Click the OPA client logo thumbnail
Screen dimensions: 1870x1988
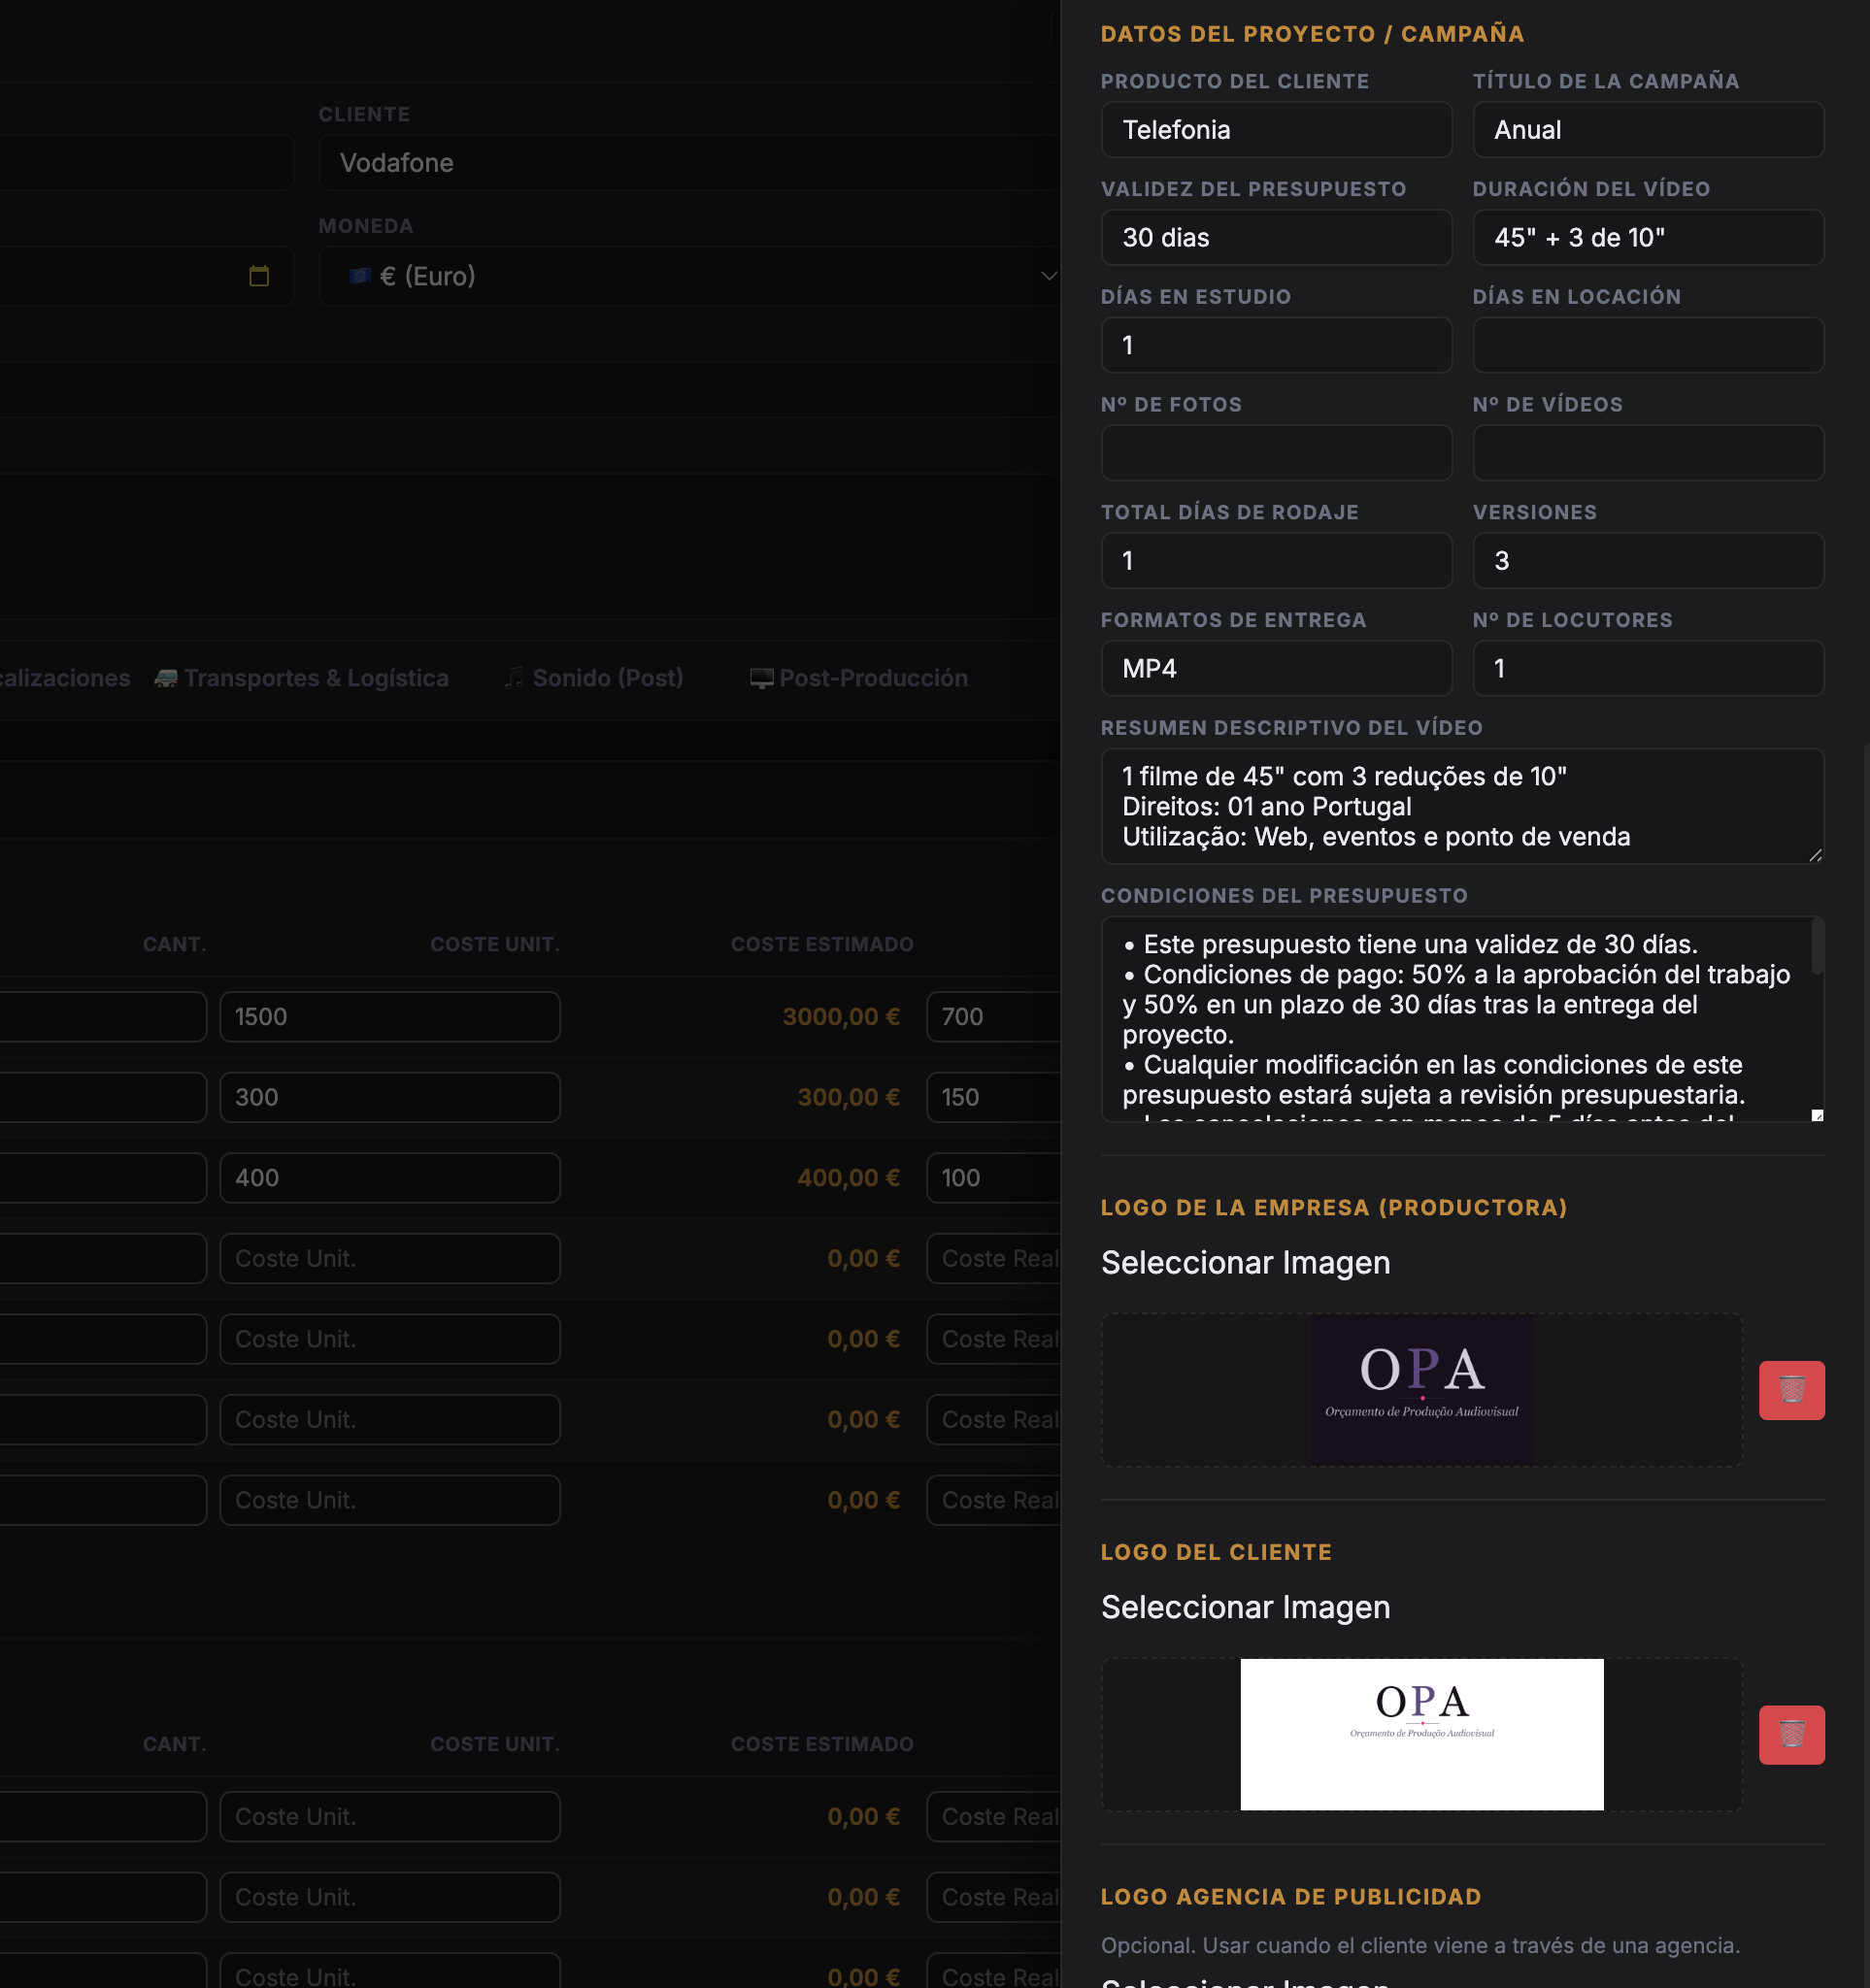coord(1421,1734)
